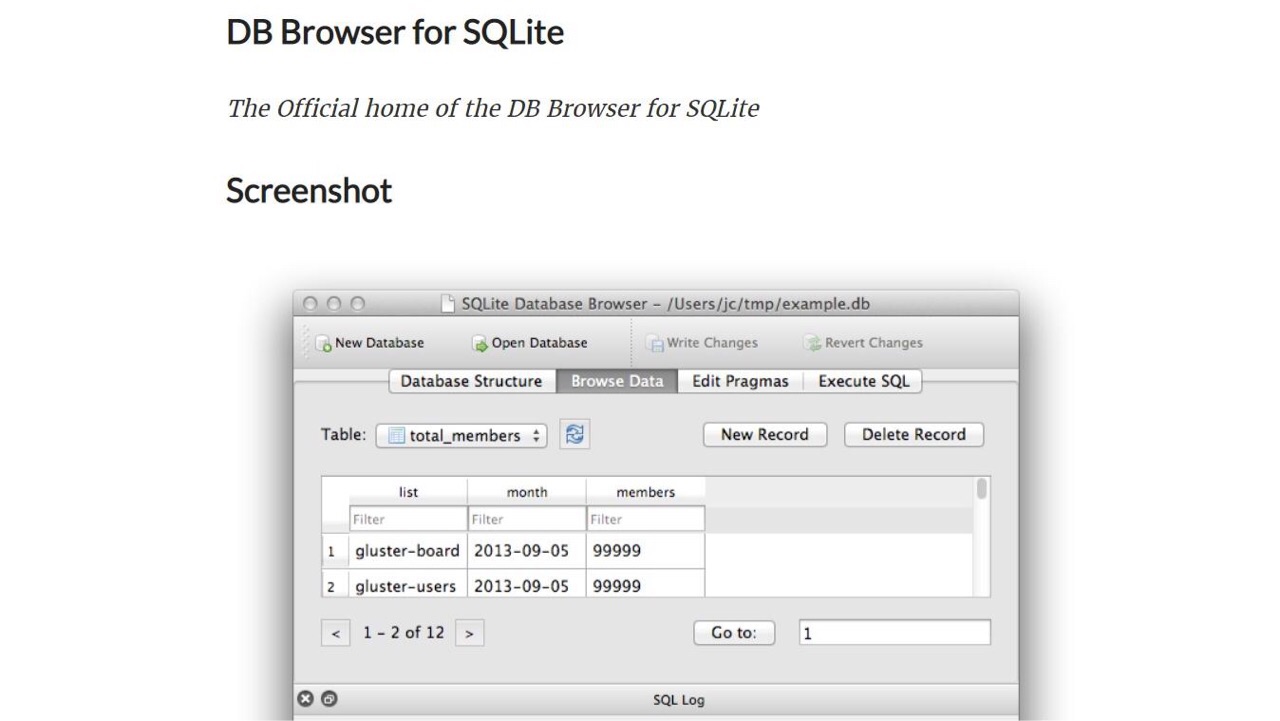The height and width of the screenshot is (721, 1280).
Task: Click the window zoom button
Action: click(358, 303)
